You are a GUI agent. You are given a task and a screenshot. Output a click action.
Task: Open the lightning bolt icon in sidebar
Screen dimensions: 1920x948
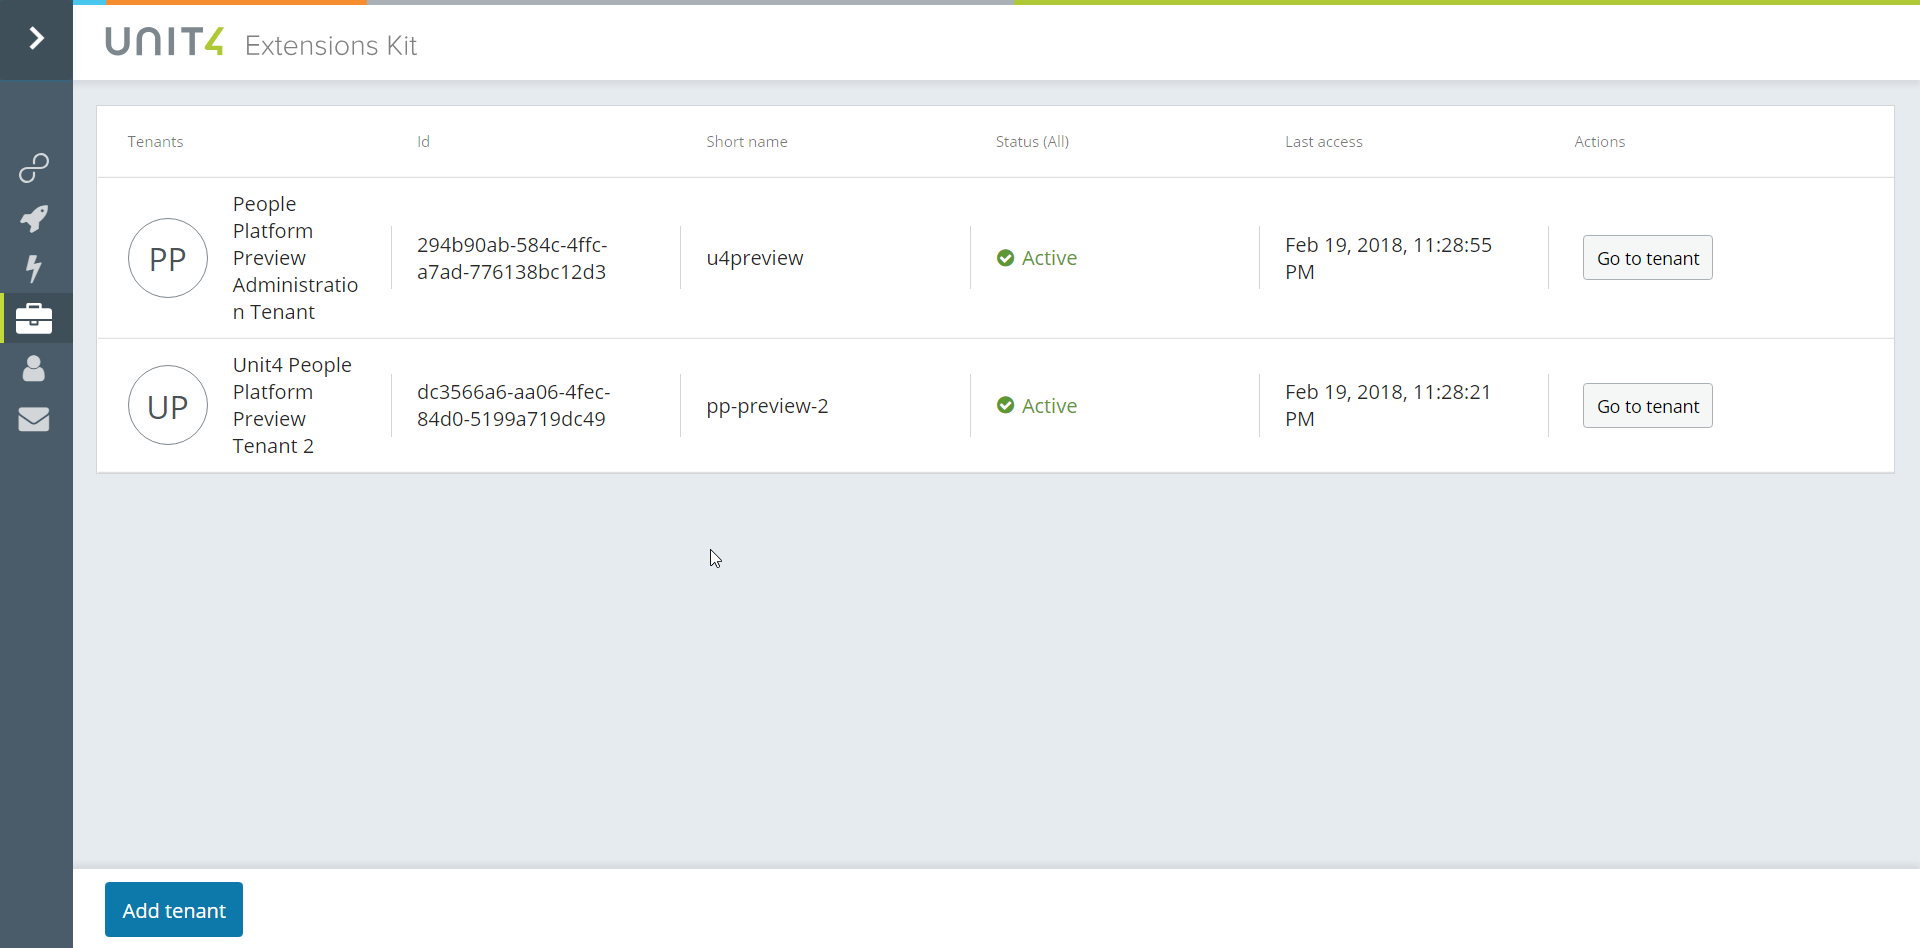click(x=34, y=268)
